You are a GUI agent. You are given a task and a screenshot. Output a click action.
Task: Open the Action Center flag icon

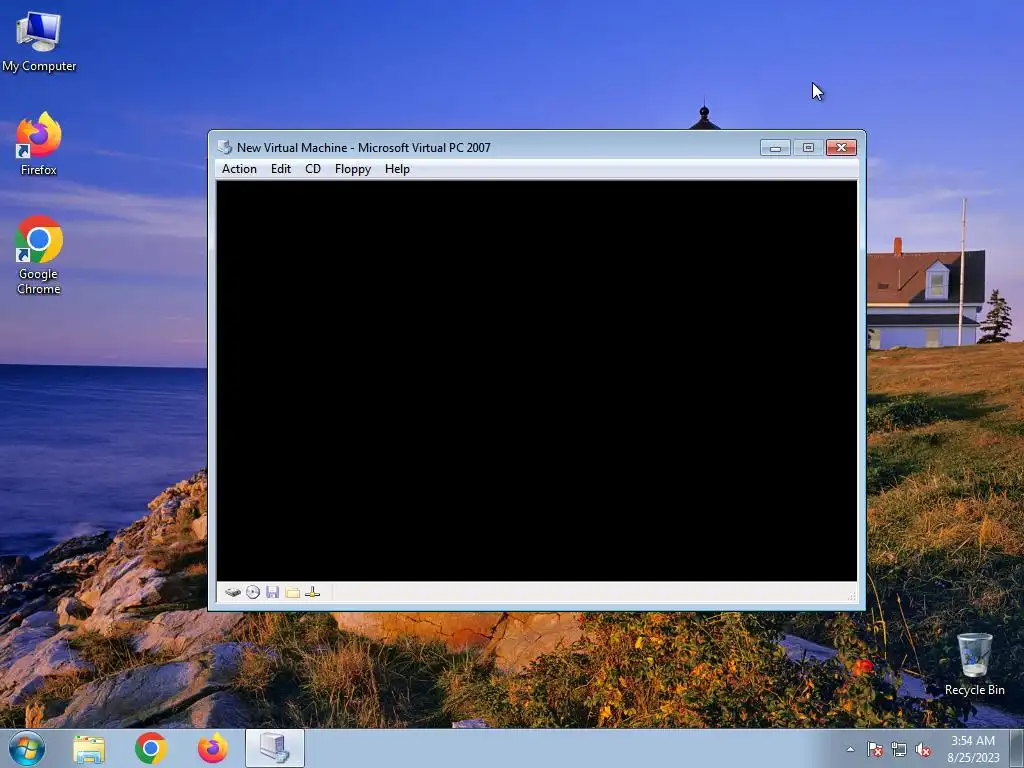[875, 749]
